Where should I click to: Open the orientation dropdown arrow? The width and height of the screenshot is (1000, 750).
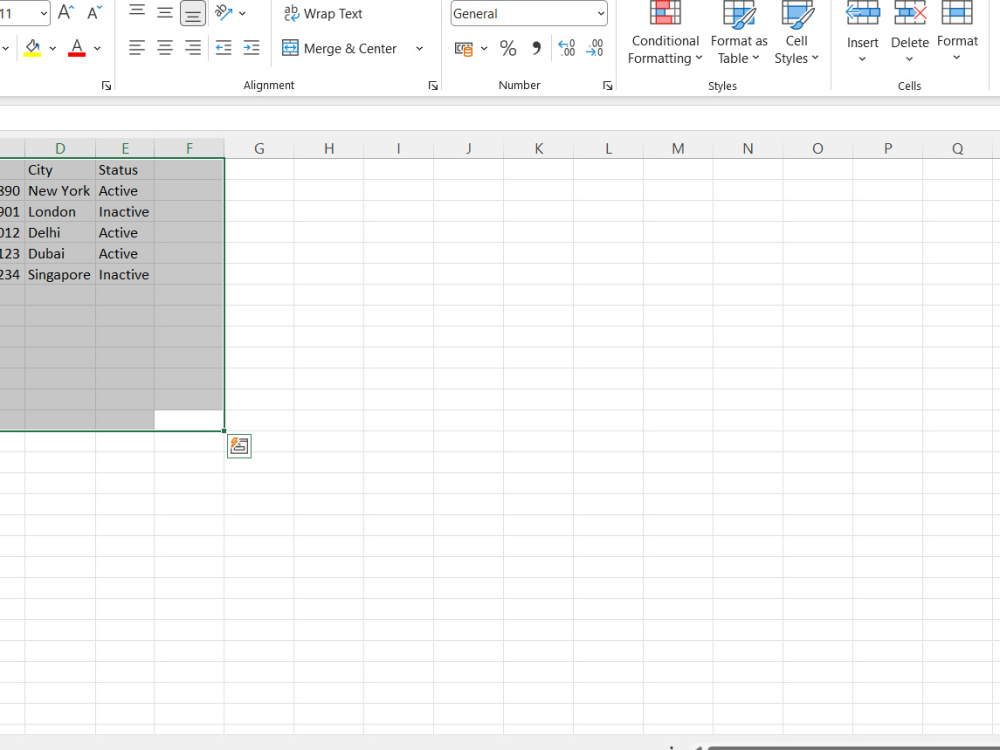(x=242, y=13)
